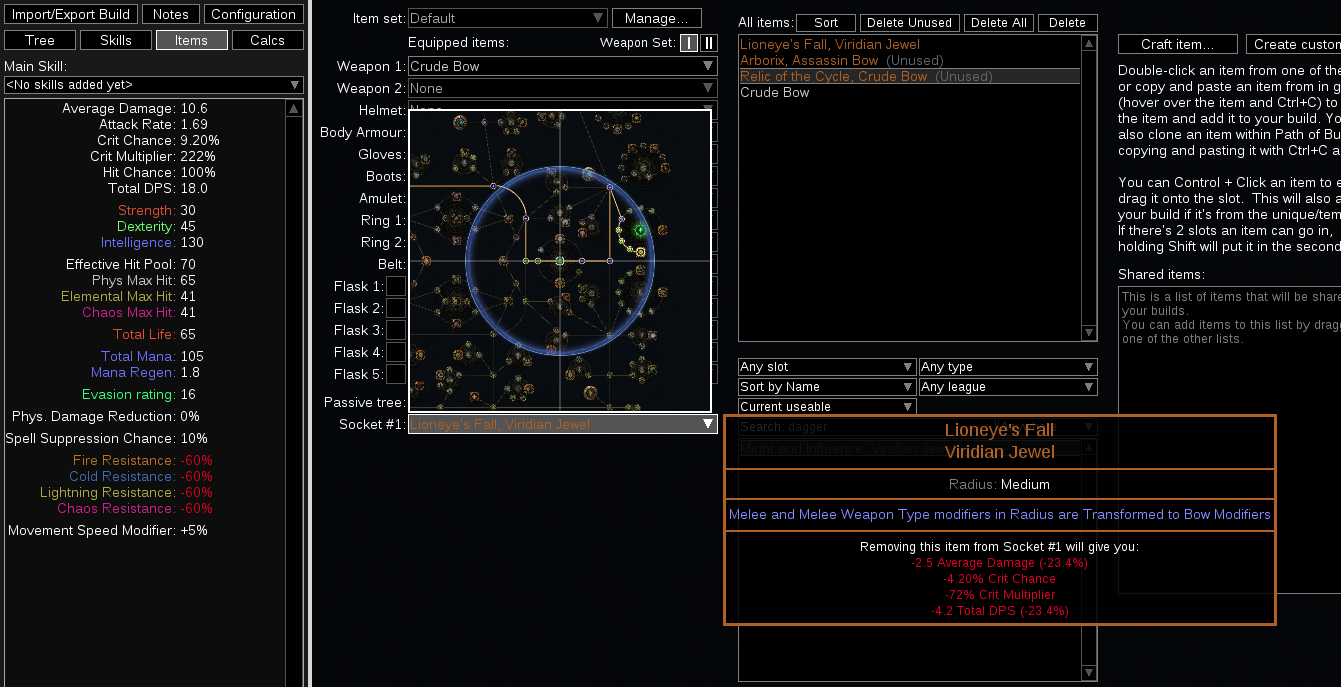
Task: Toggle the Flask 5 checkbox
Action: tap(396, 374)
